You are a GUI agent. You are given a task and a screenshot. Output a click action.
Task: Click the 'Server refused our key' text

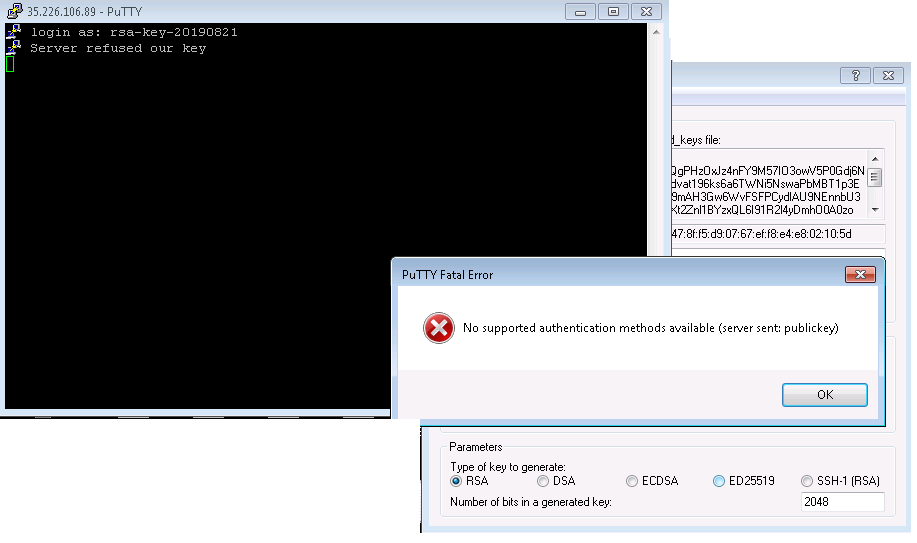pos(118,49)
